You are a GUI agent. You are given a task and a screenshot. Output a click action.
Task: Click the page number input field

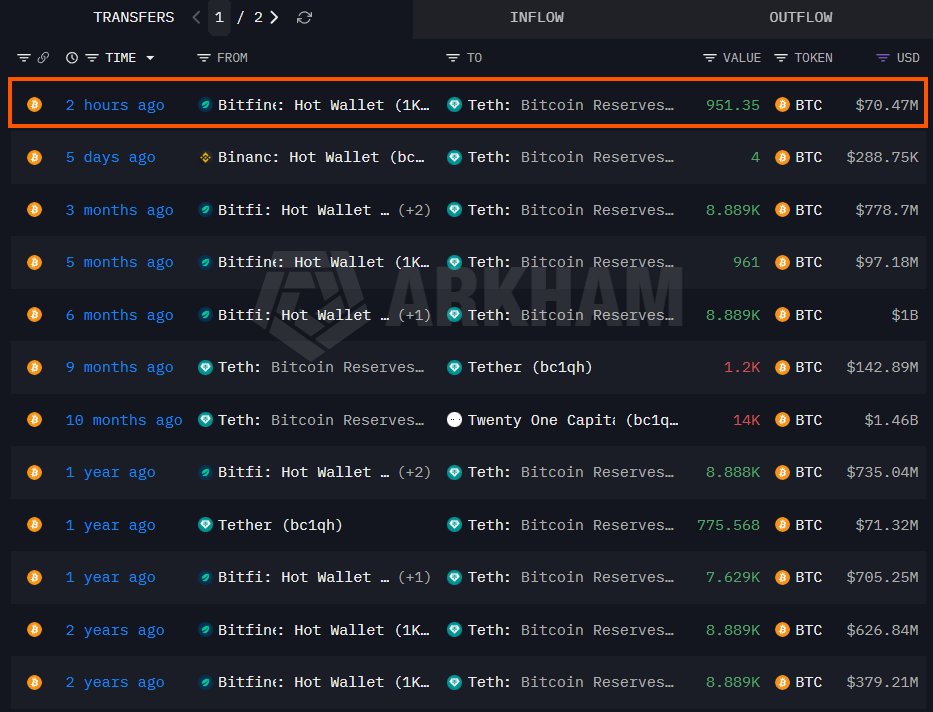(219, 18)
